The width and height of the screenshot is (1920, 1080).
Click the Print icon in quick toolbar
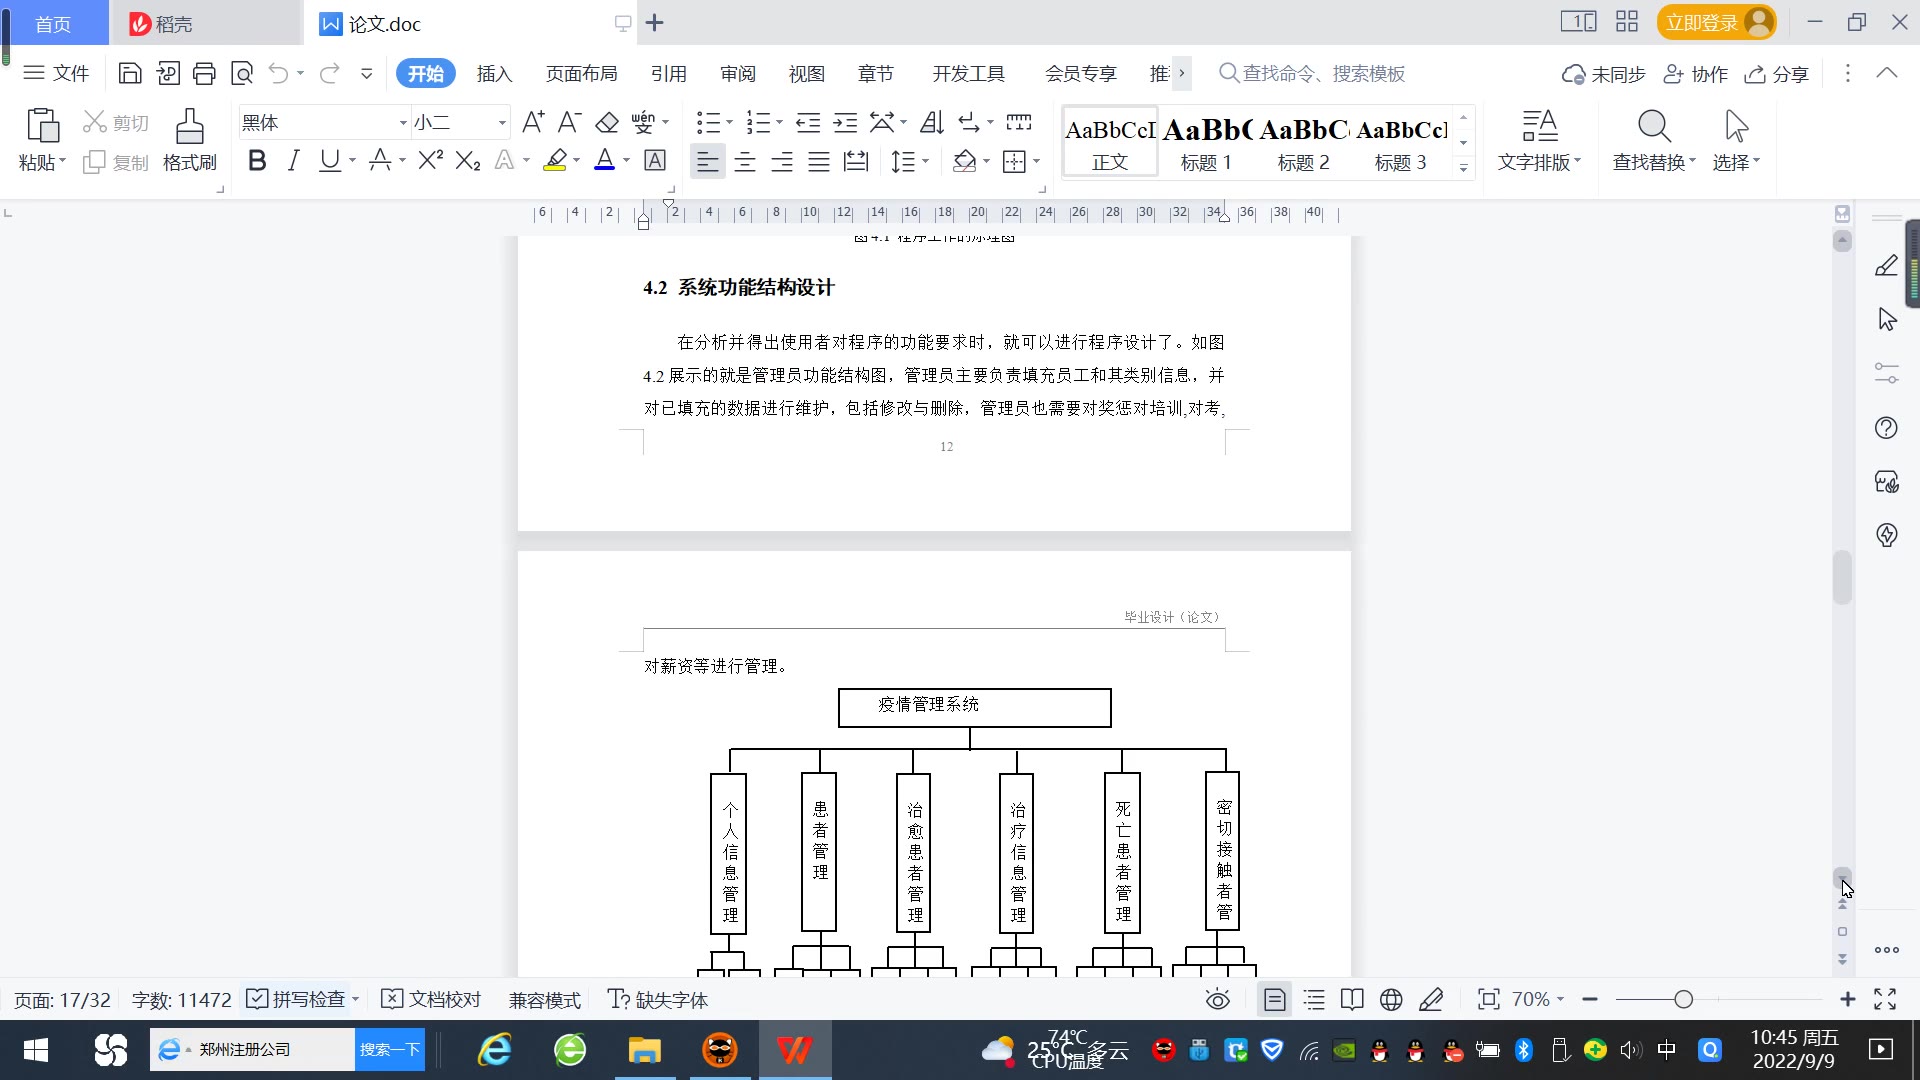[x=204, y=73]
